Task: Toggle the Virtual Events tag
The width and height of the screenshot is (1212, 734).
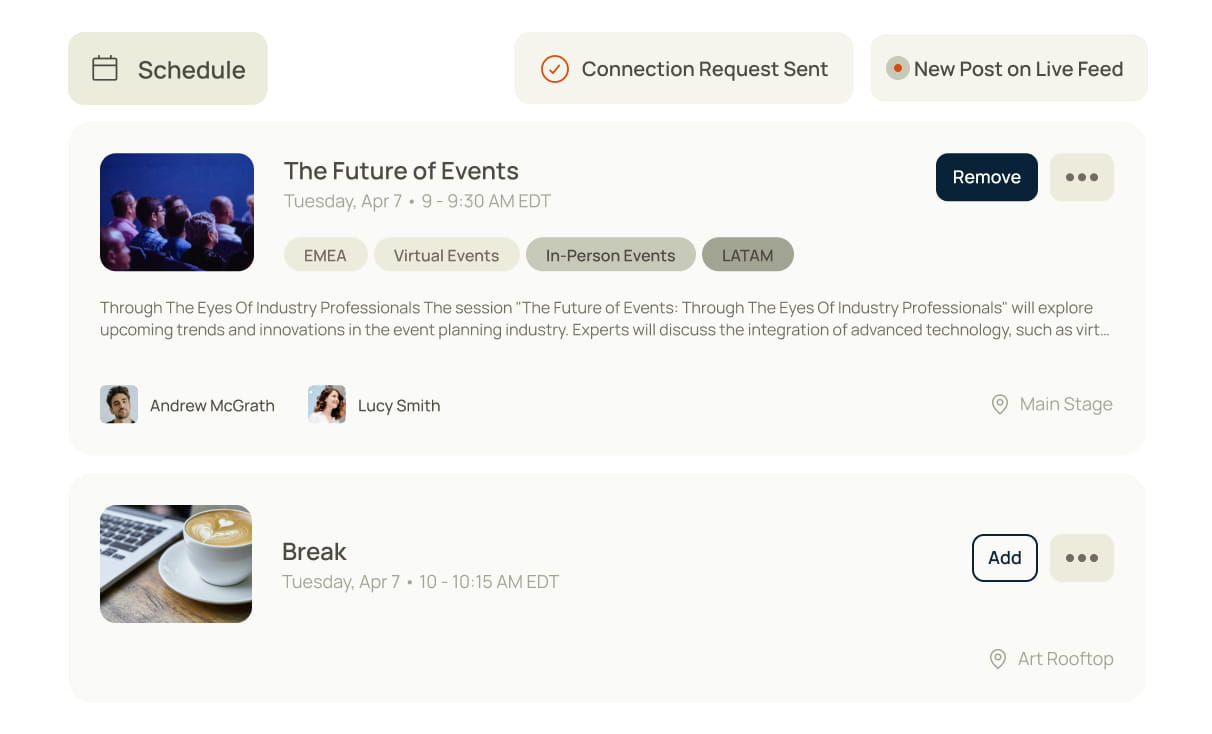Action: coord(446,255)
